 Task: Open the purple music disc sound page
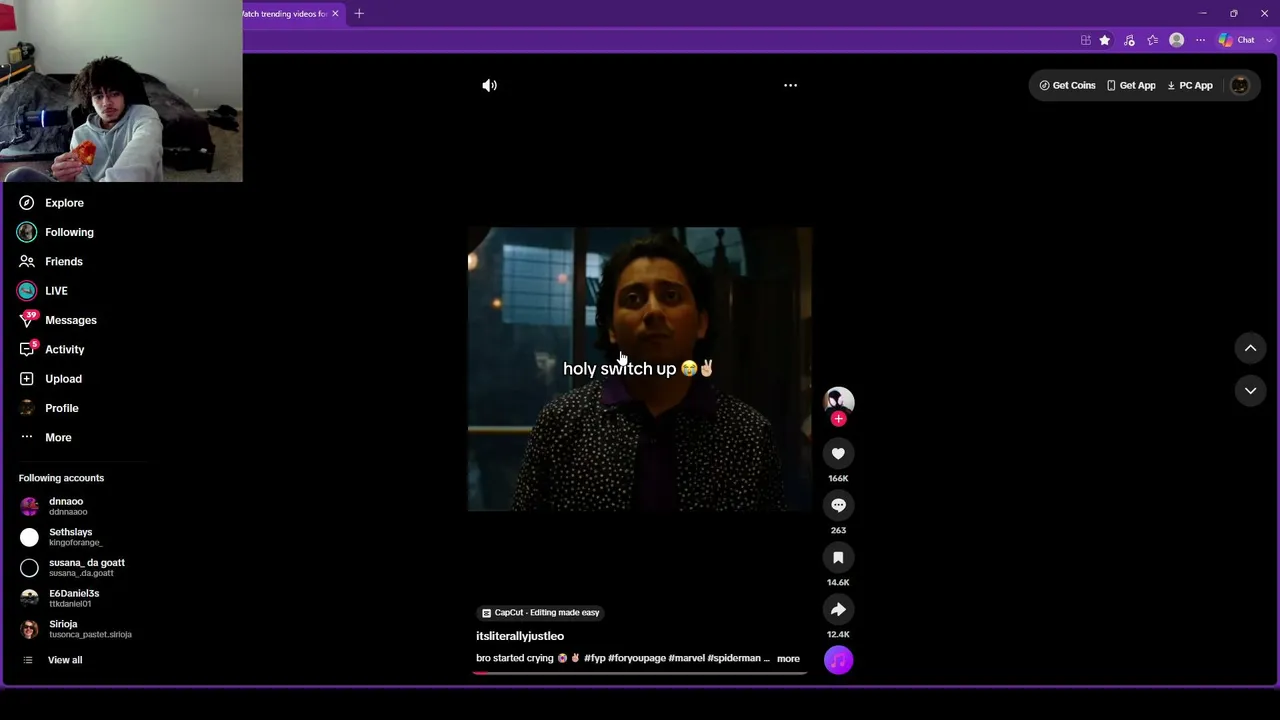point(838,660)
